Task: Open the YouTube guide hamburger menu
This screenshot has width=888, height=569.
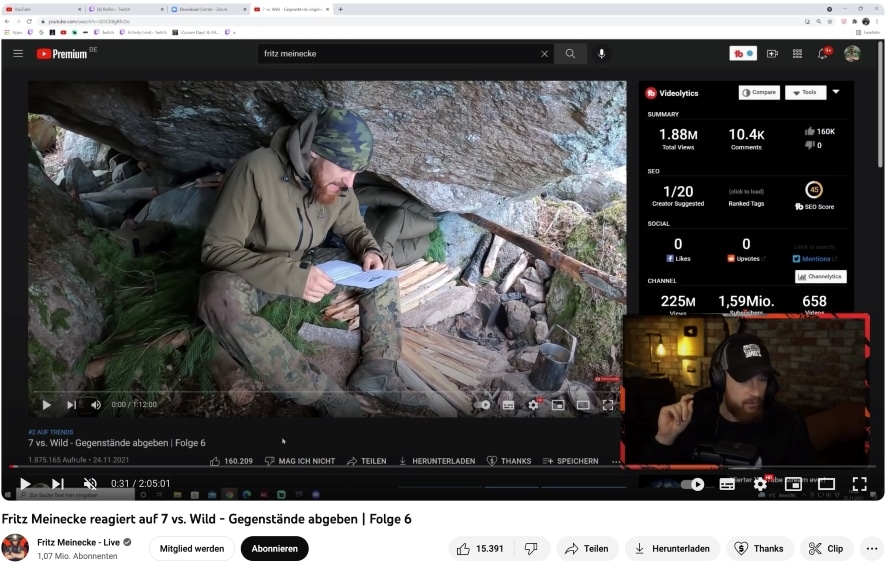Action: [18, 54]
